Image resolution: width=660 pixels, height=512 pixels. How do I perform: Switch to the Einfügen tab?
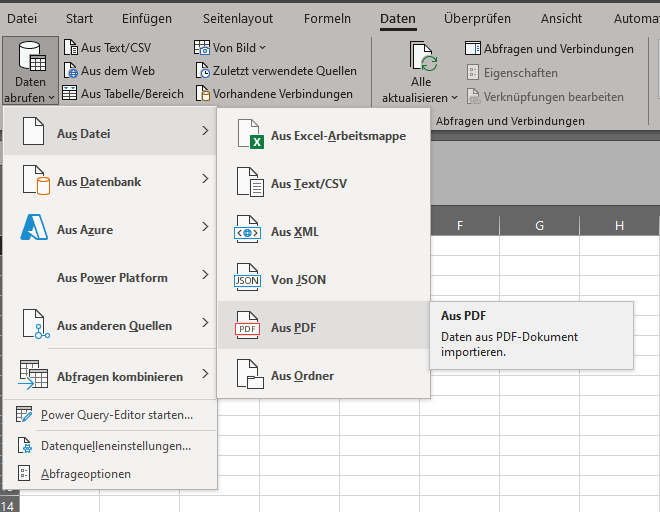pyautogui.click(x=147, y=19)
